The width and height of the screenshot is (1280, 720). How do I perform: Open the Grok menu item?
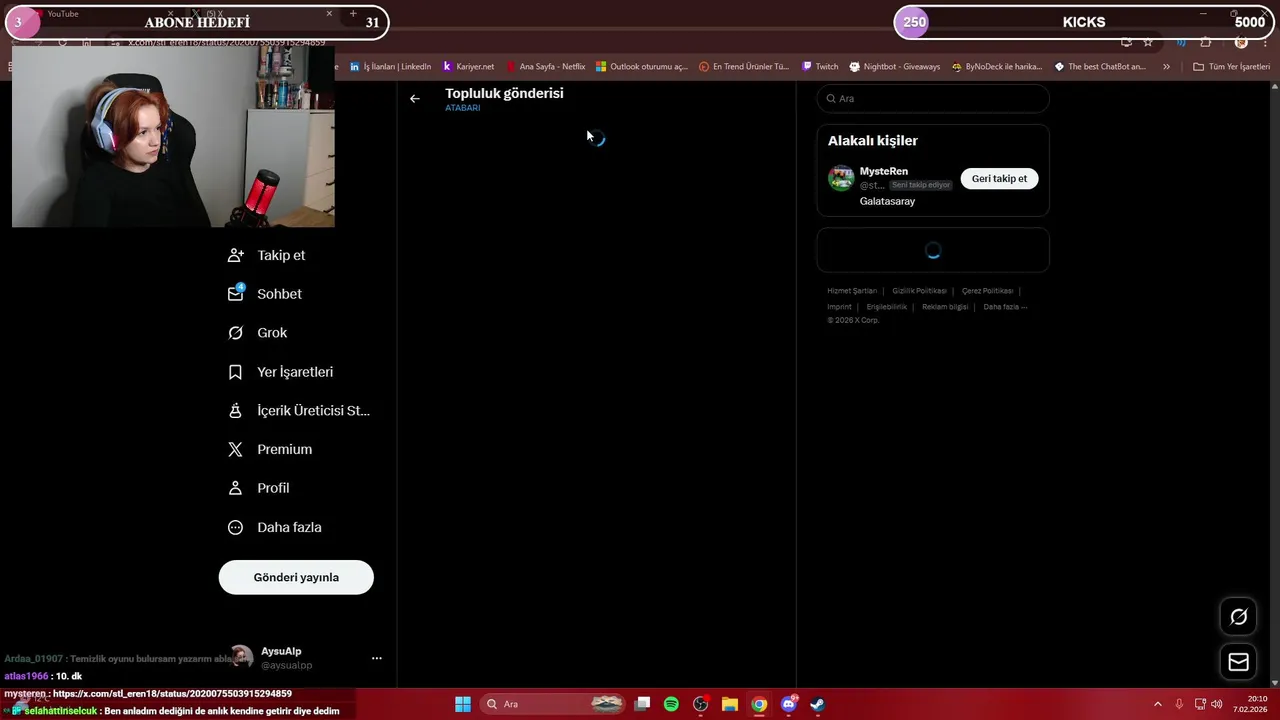pos(258,333)
